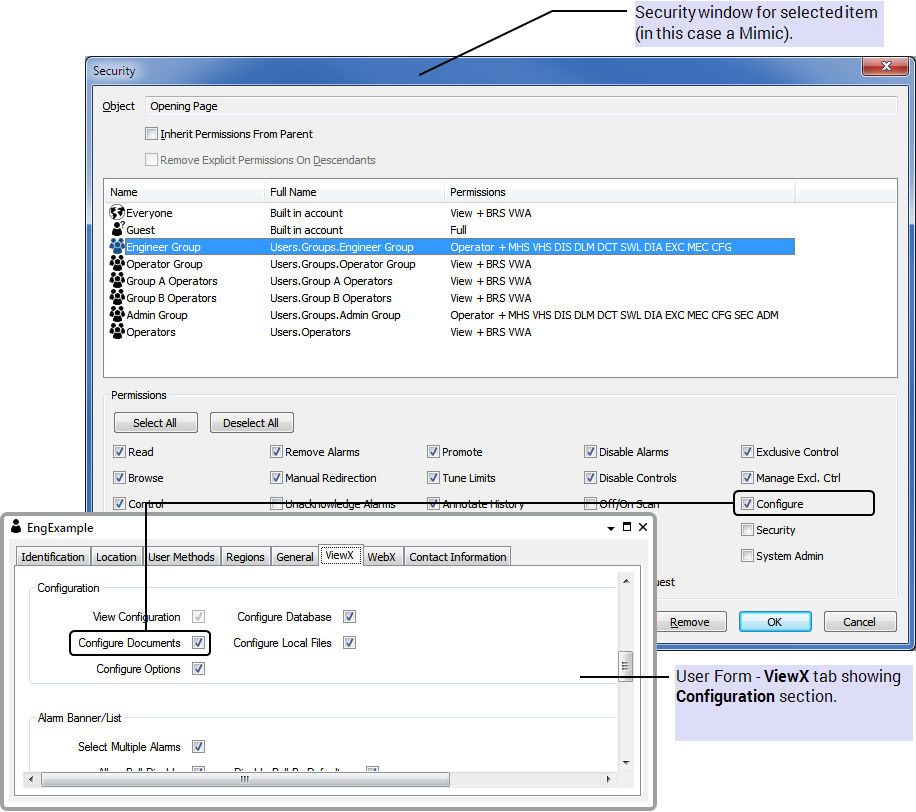Click the Guest 'Full' permissions cell
This screenshot has height=812, width=916.
point(458,230)
